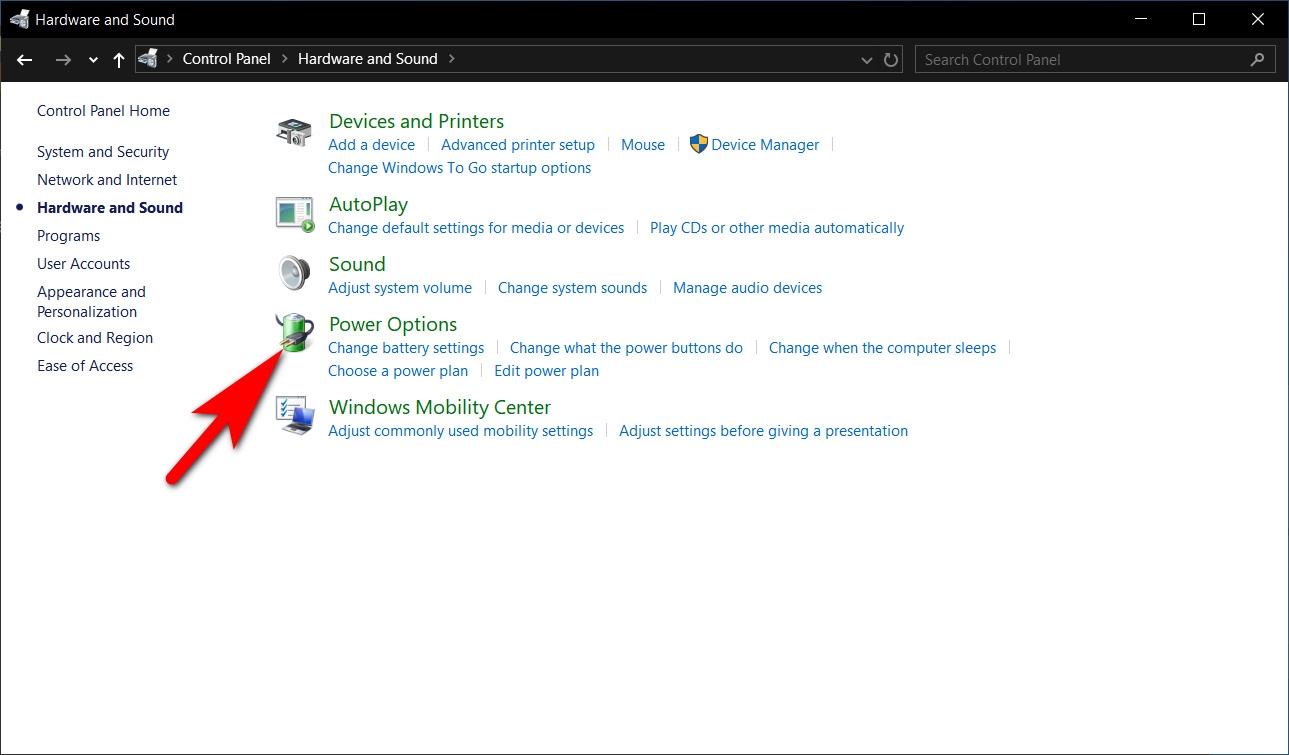Open Mouse settings link
The width and height of the screenshot is (1289, 755).
coord(643,145)
